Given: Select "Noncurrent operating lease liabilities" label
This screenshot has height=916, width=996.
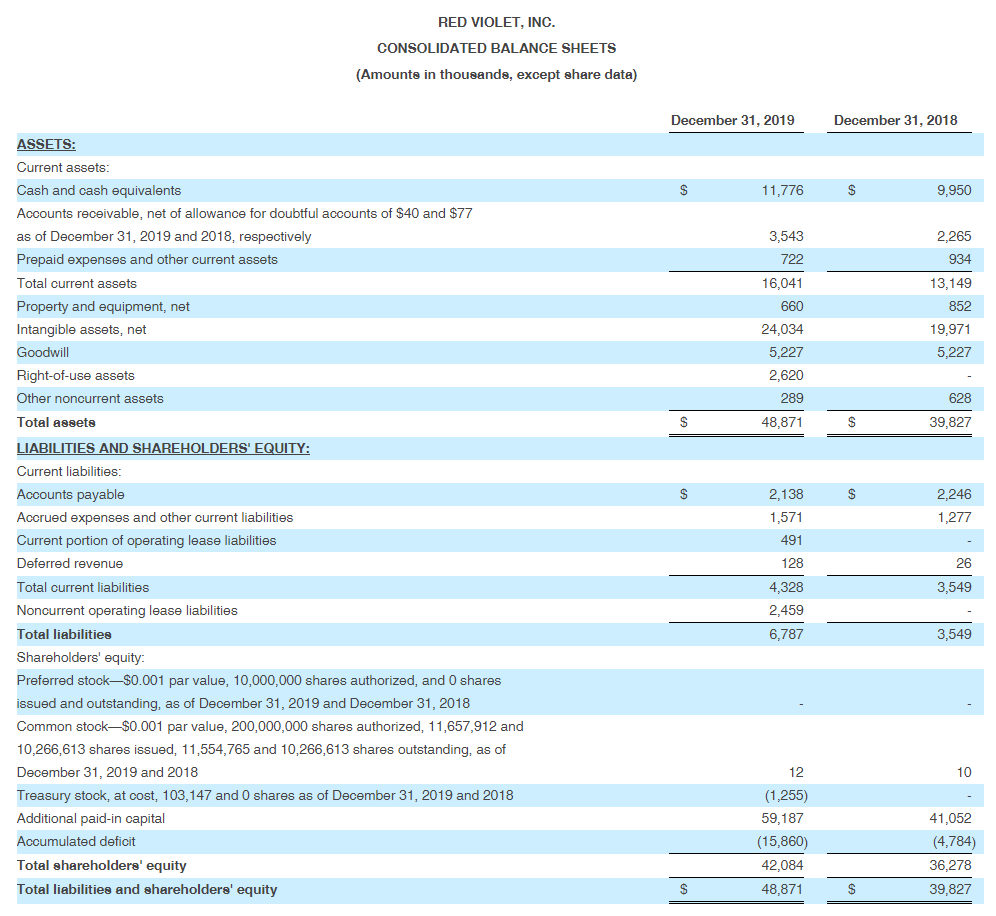Looking at the screenshot, I should pos(127,610).
